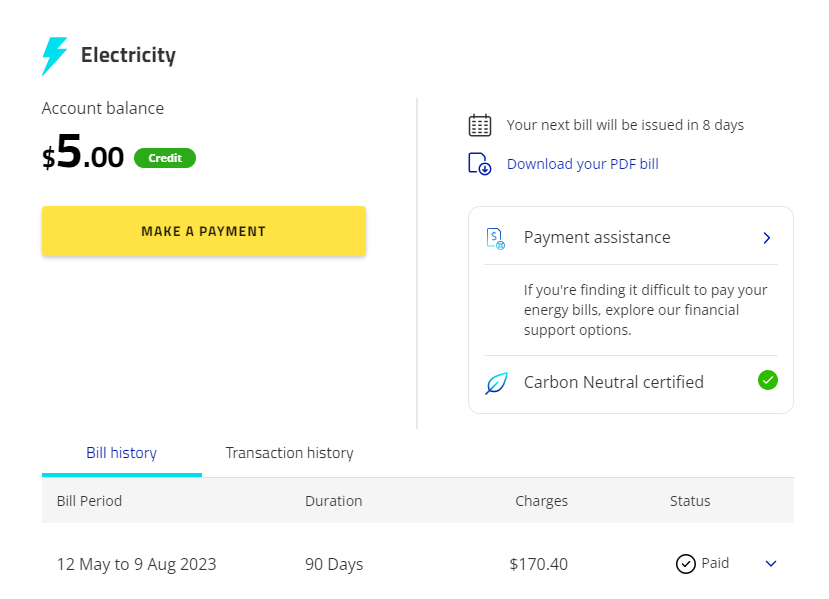Click the green Credit badge

click(165, 158)
